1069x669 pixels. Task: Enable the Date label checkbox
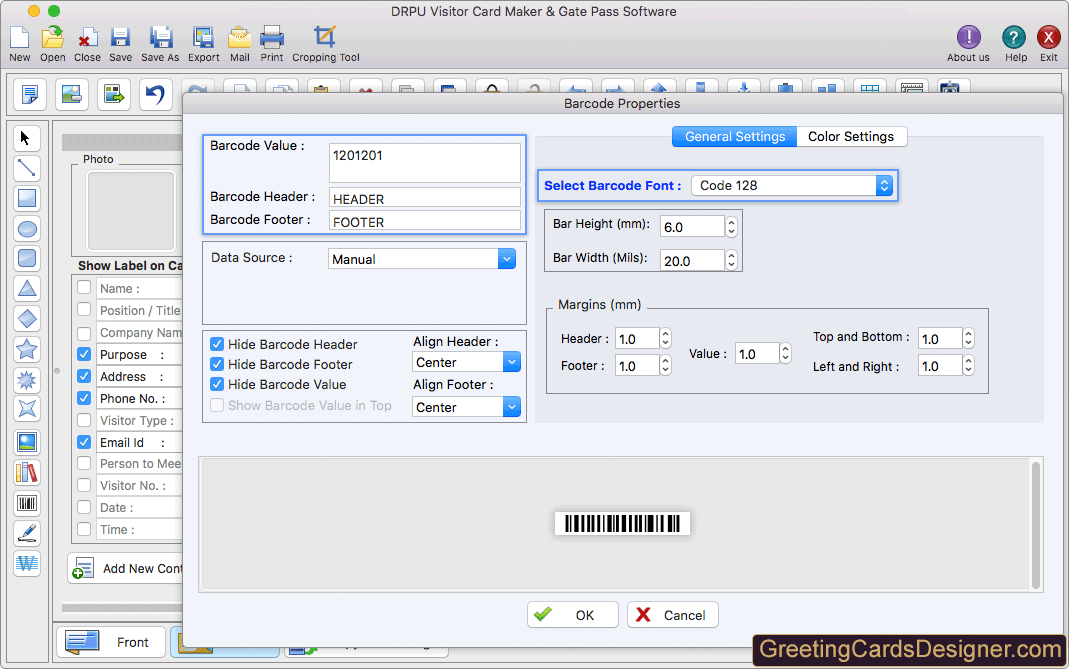[x=84, y=507]
